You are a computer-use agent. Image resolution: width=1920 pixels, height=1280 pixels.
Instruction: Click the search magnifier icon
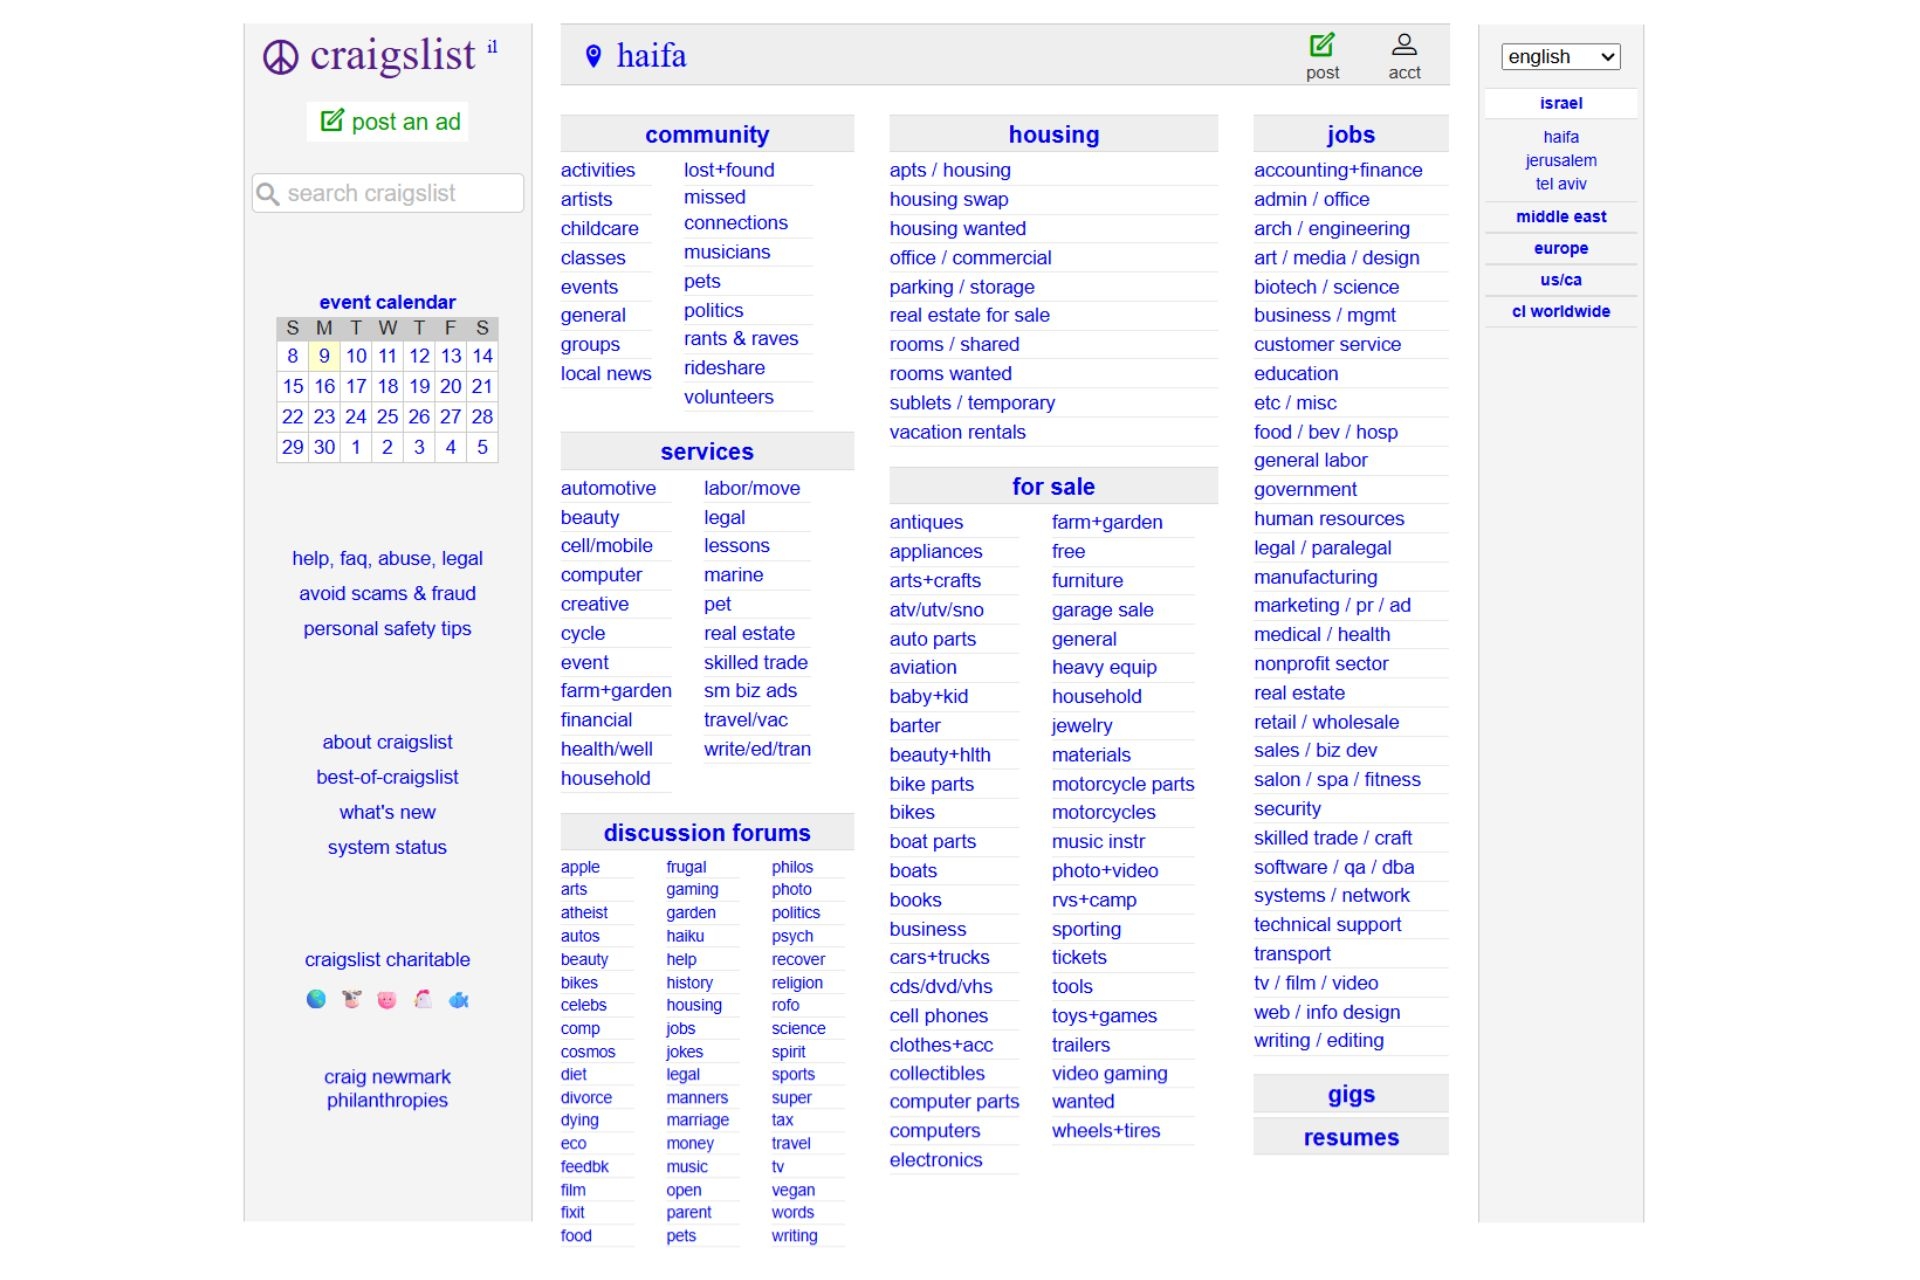click(267, 193)
